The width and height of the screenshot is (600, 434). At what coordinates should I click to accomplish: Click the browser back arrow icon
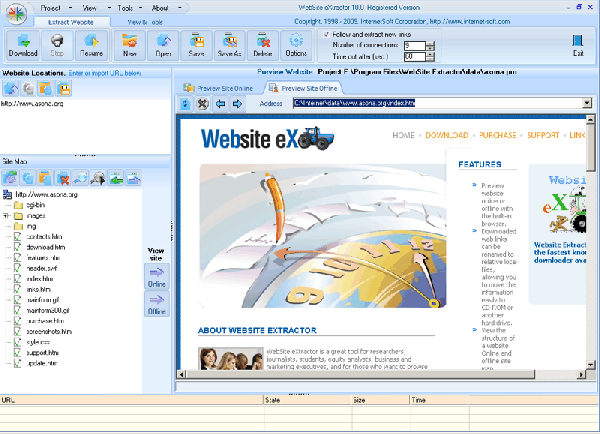pos(220,104)
